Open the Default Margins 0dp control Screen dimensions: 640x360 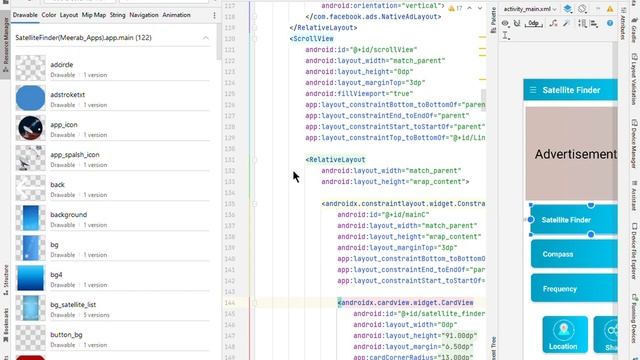tap(533, 23)
